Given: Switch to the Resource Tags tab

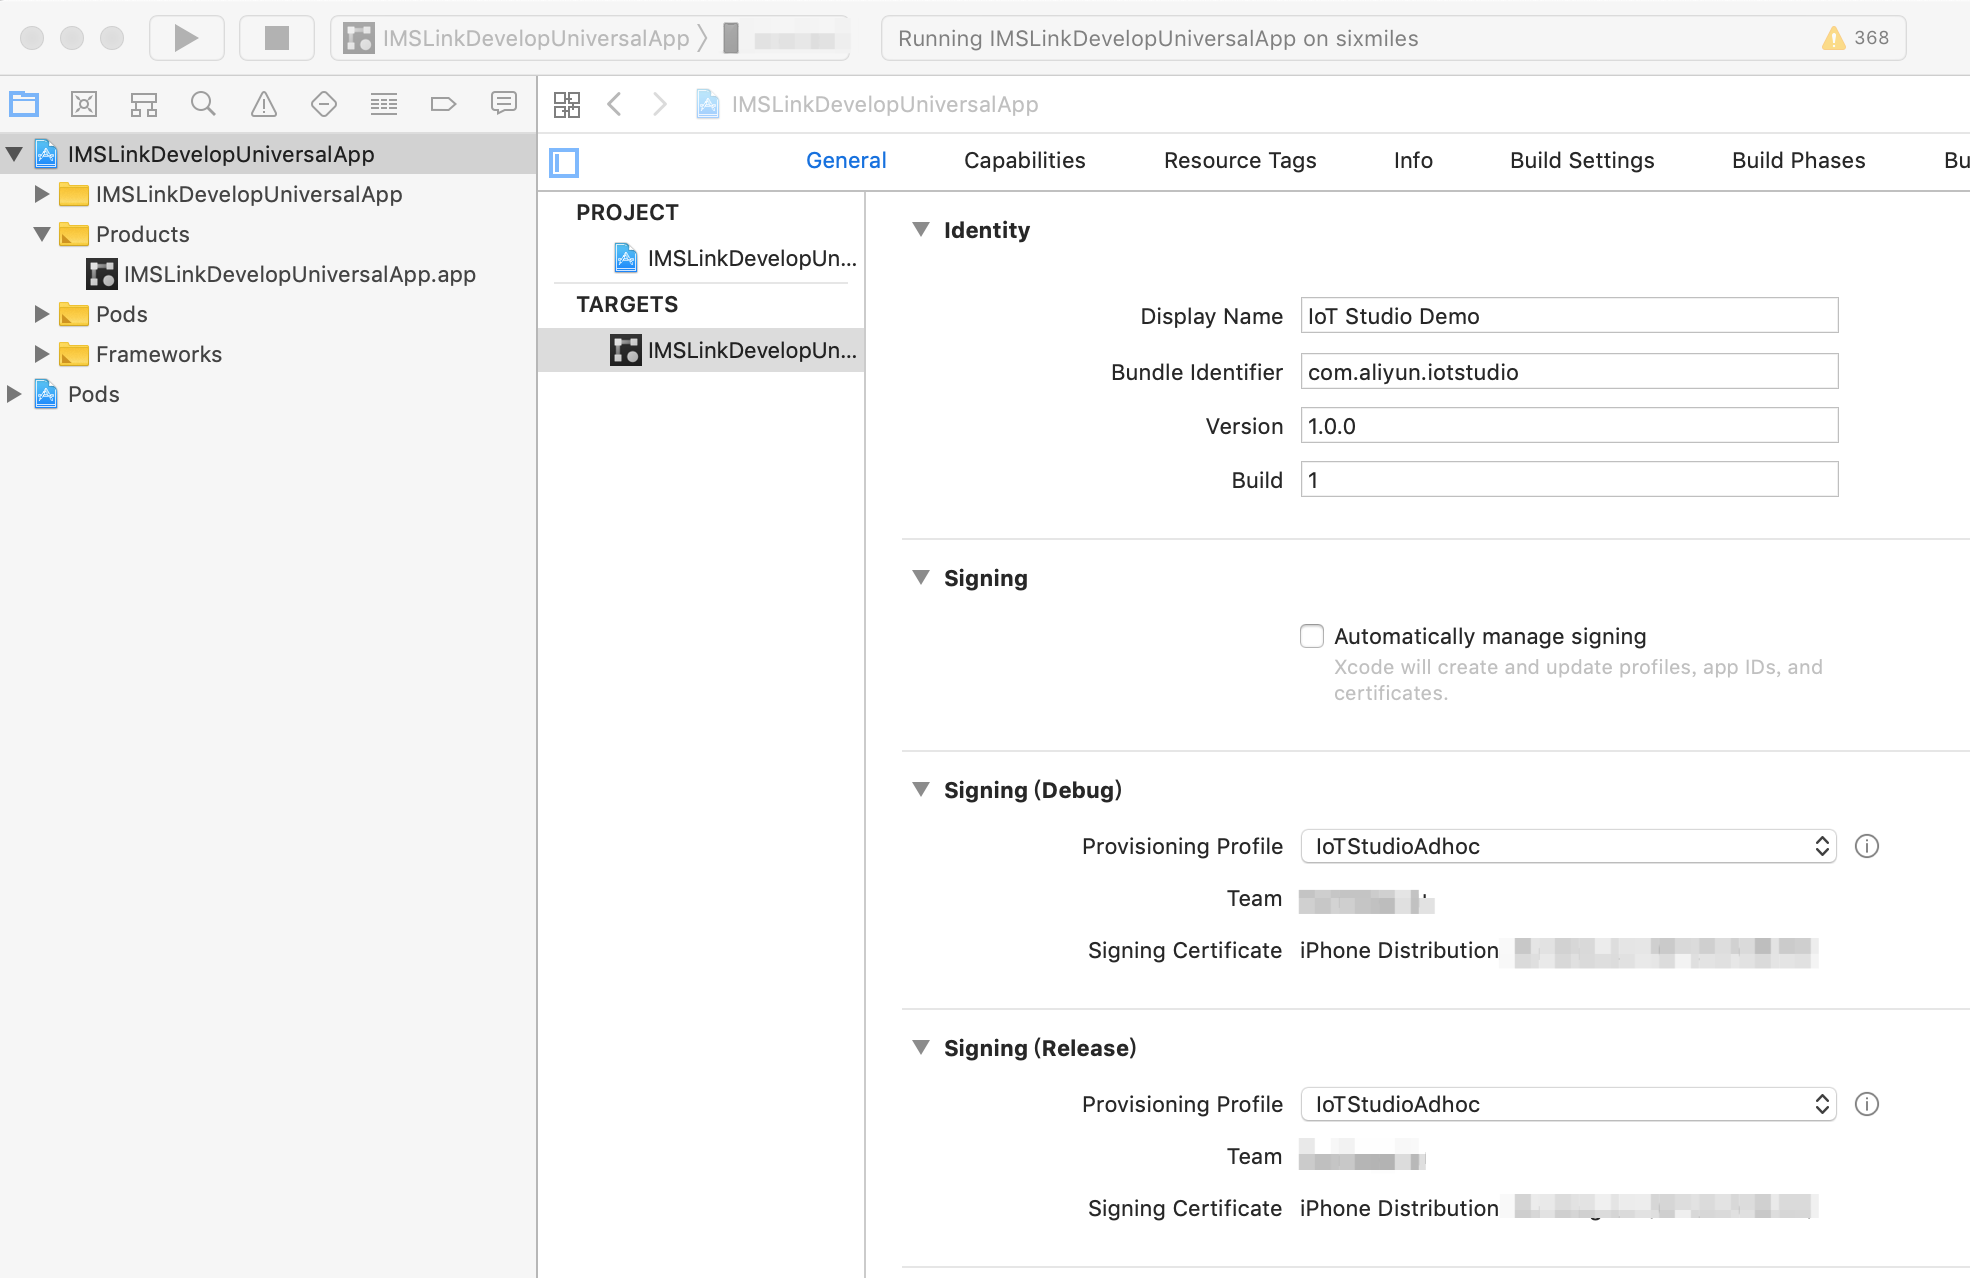Looking at the screenshot, I should [x=1240, y=161].
